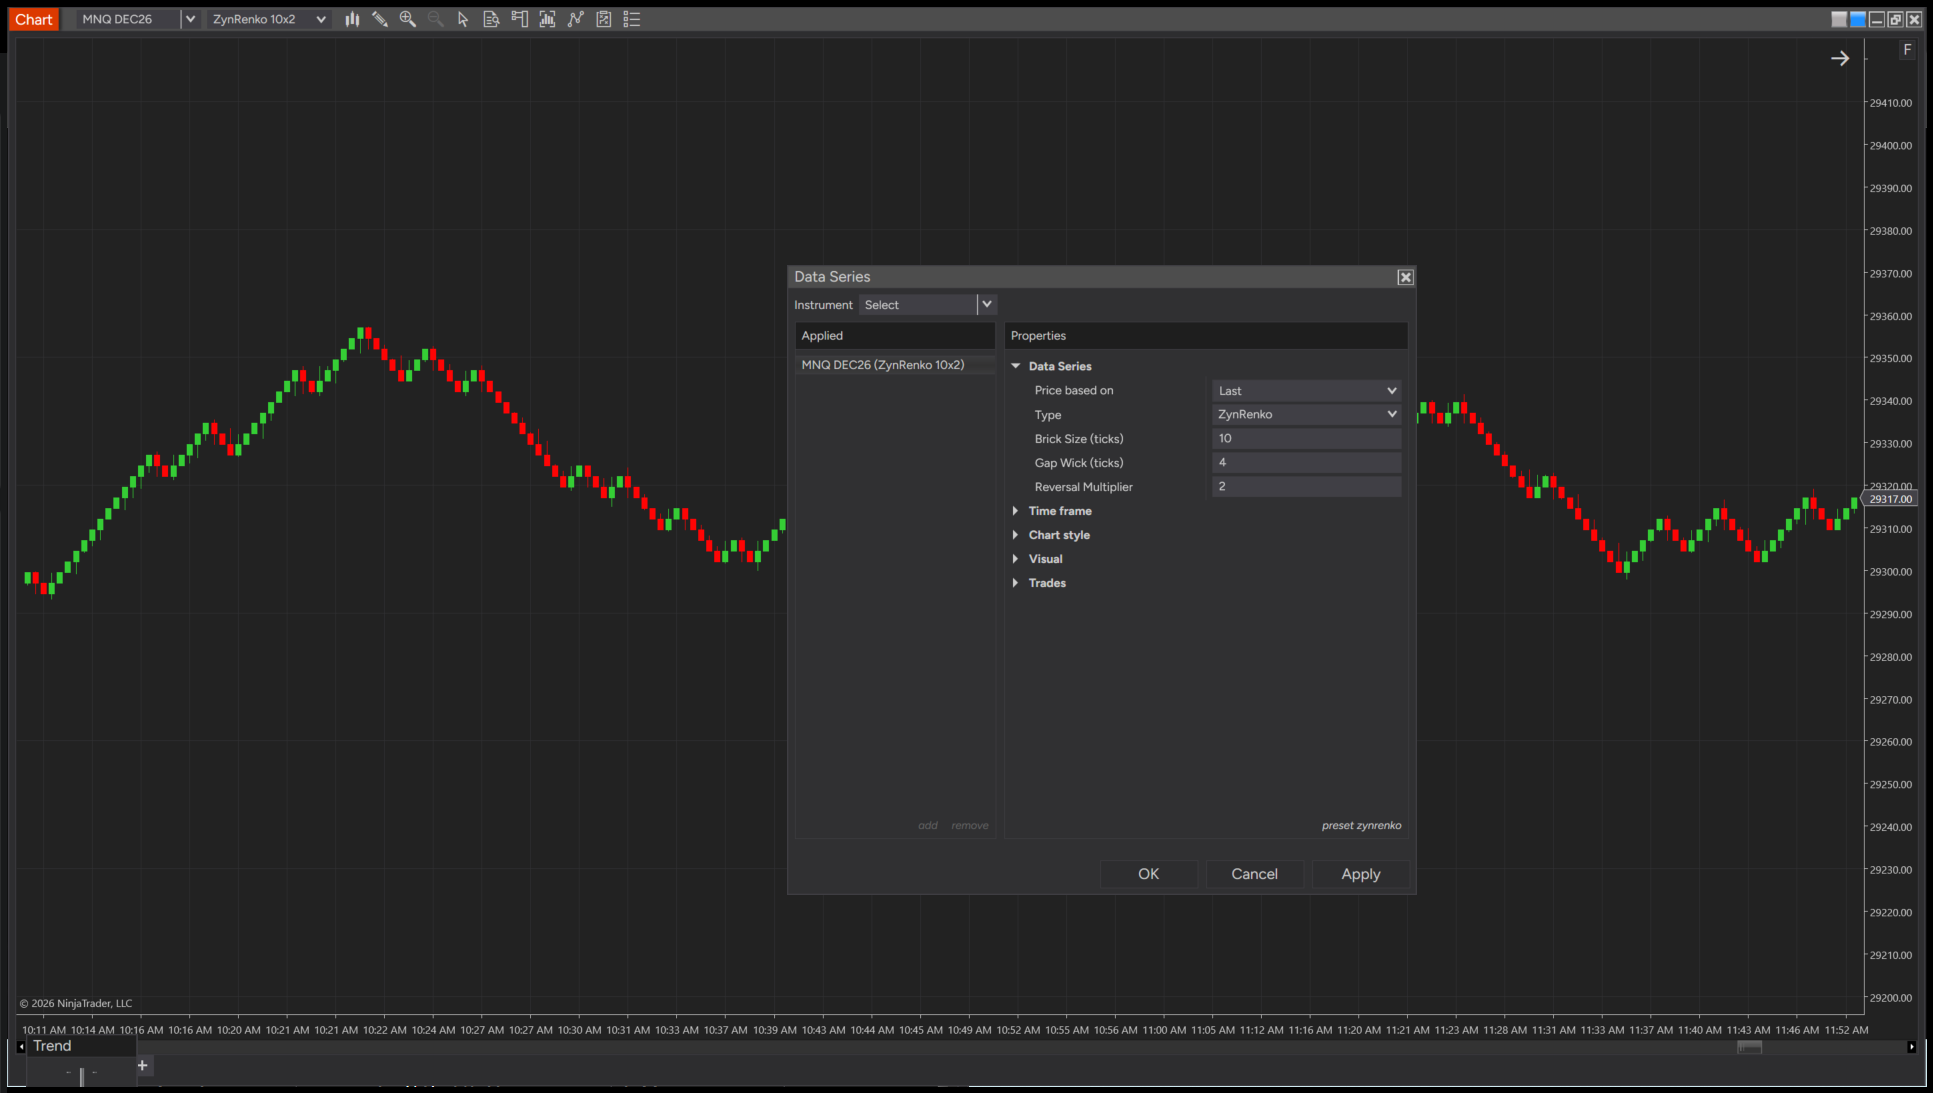
Task: Click the Reversal Multiplier input field
Action: coord(1306,486)
